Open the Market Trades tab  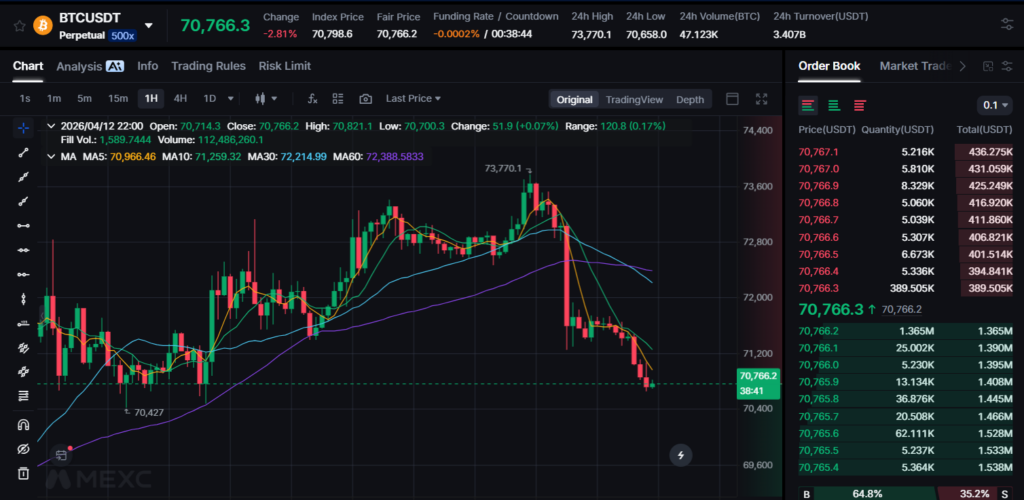coord(914,66)
